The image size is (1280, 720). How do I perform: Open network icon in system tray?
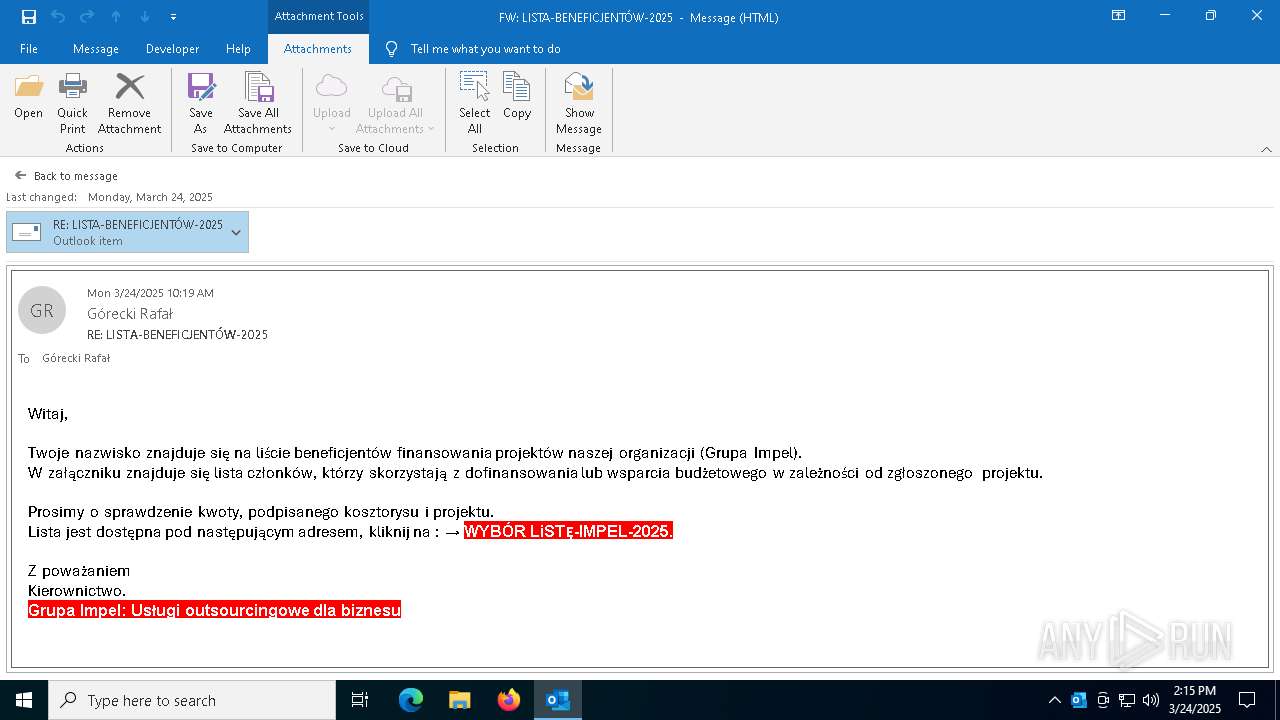coord(1127,700)
